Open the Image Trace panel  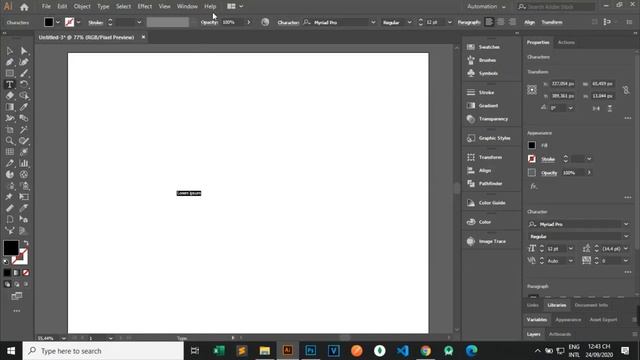point(492,241)
